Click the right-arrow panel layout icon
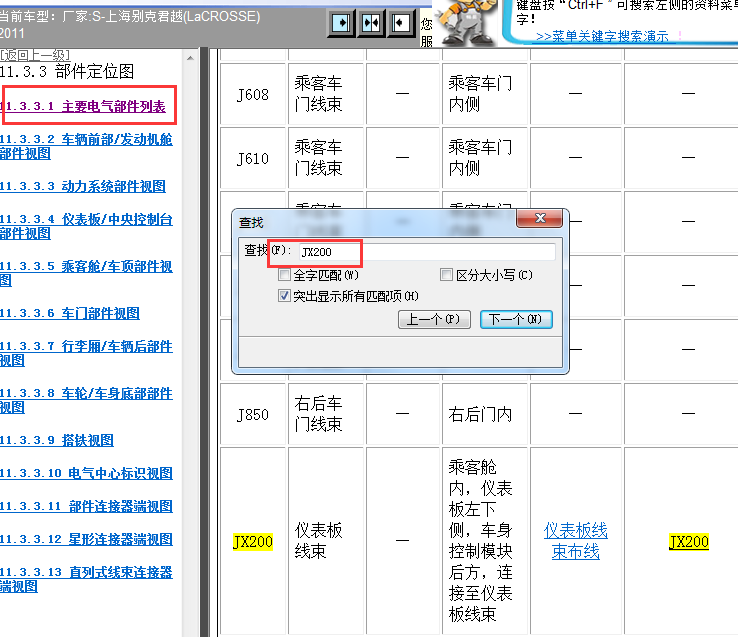Viewport: 738px width, 637px height. pyautogui.click(x=341, y=23)
